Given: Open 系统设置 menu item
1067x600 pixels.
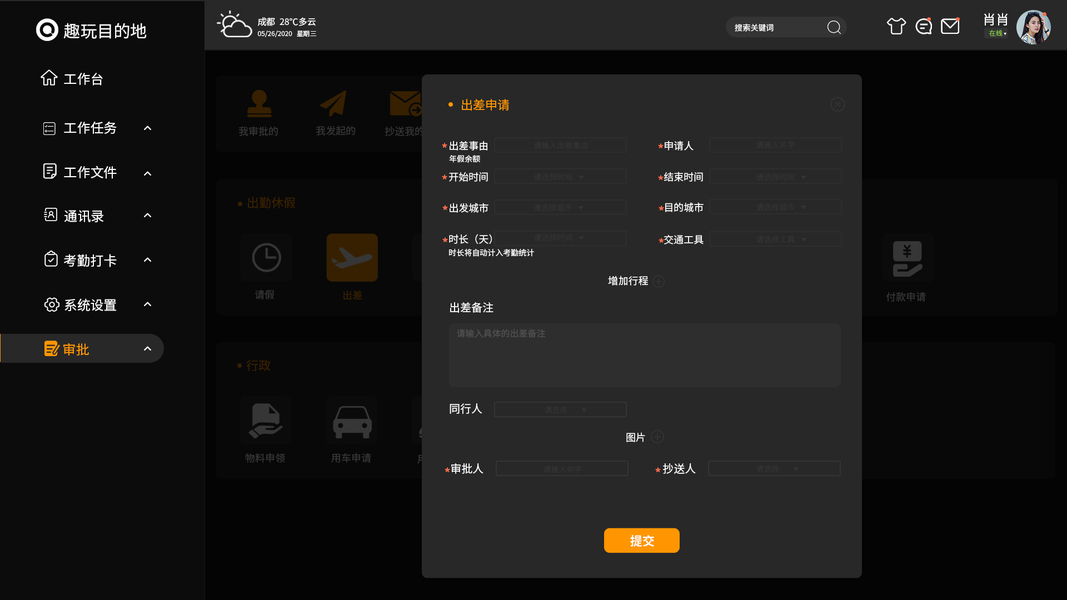Looking at the screenshot, I should coord(79,305).
